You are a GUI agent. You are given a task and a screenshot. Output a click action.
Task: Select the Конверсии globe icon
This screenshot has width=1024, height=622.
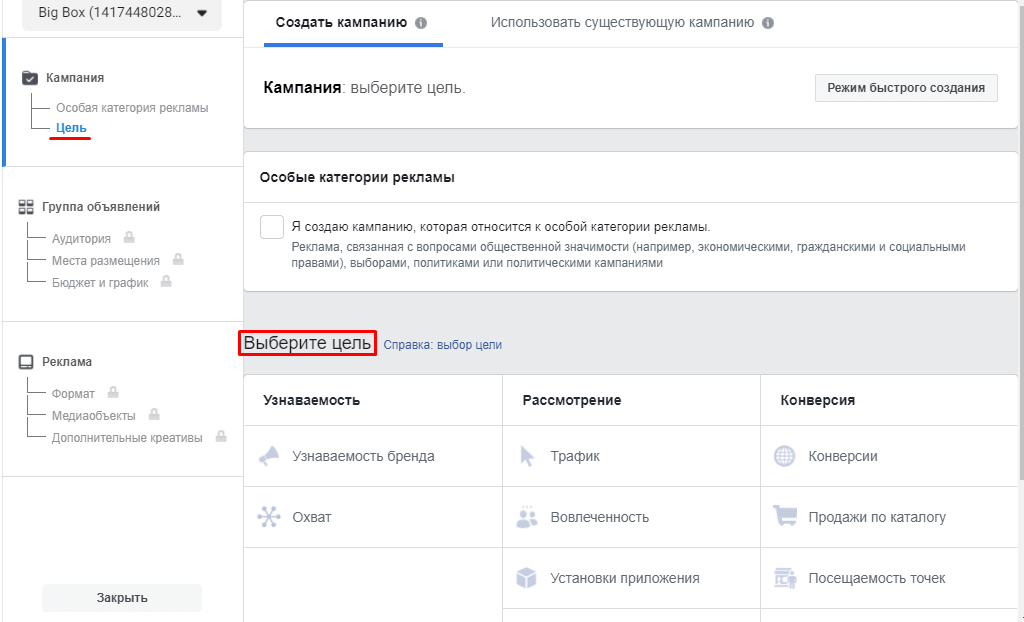coord(786,456)
